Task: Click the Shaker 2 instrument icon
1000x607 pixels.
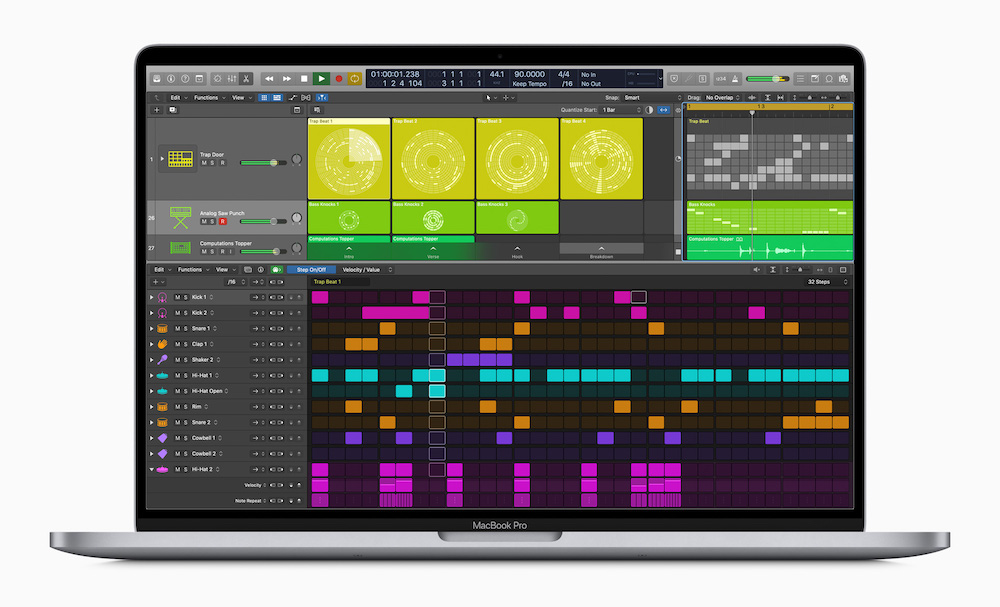Action: tap(162, 360)
